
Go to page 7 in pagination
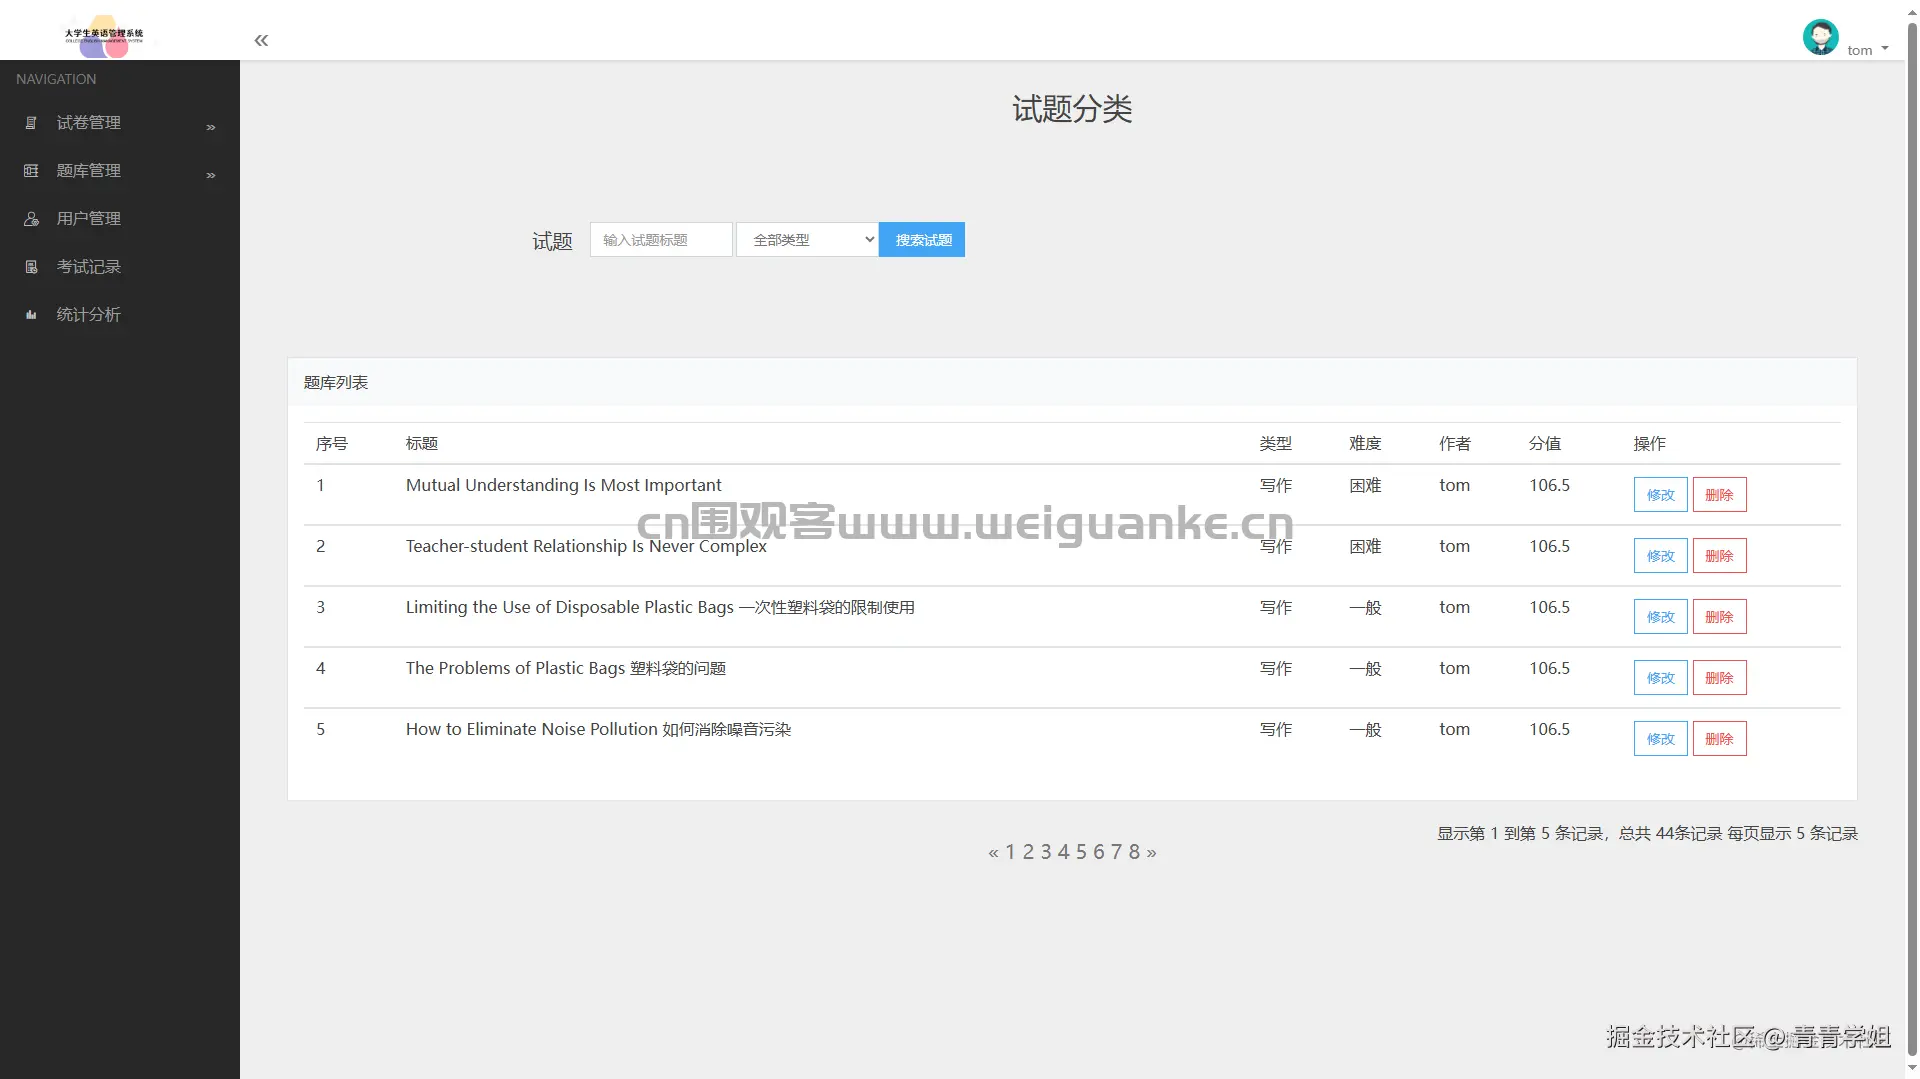(x=1116, y=852)
